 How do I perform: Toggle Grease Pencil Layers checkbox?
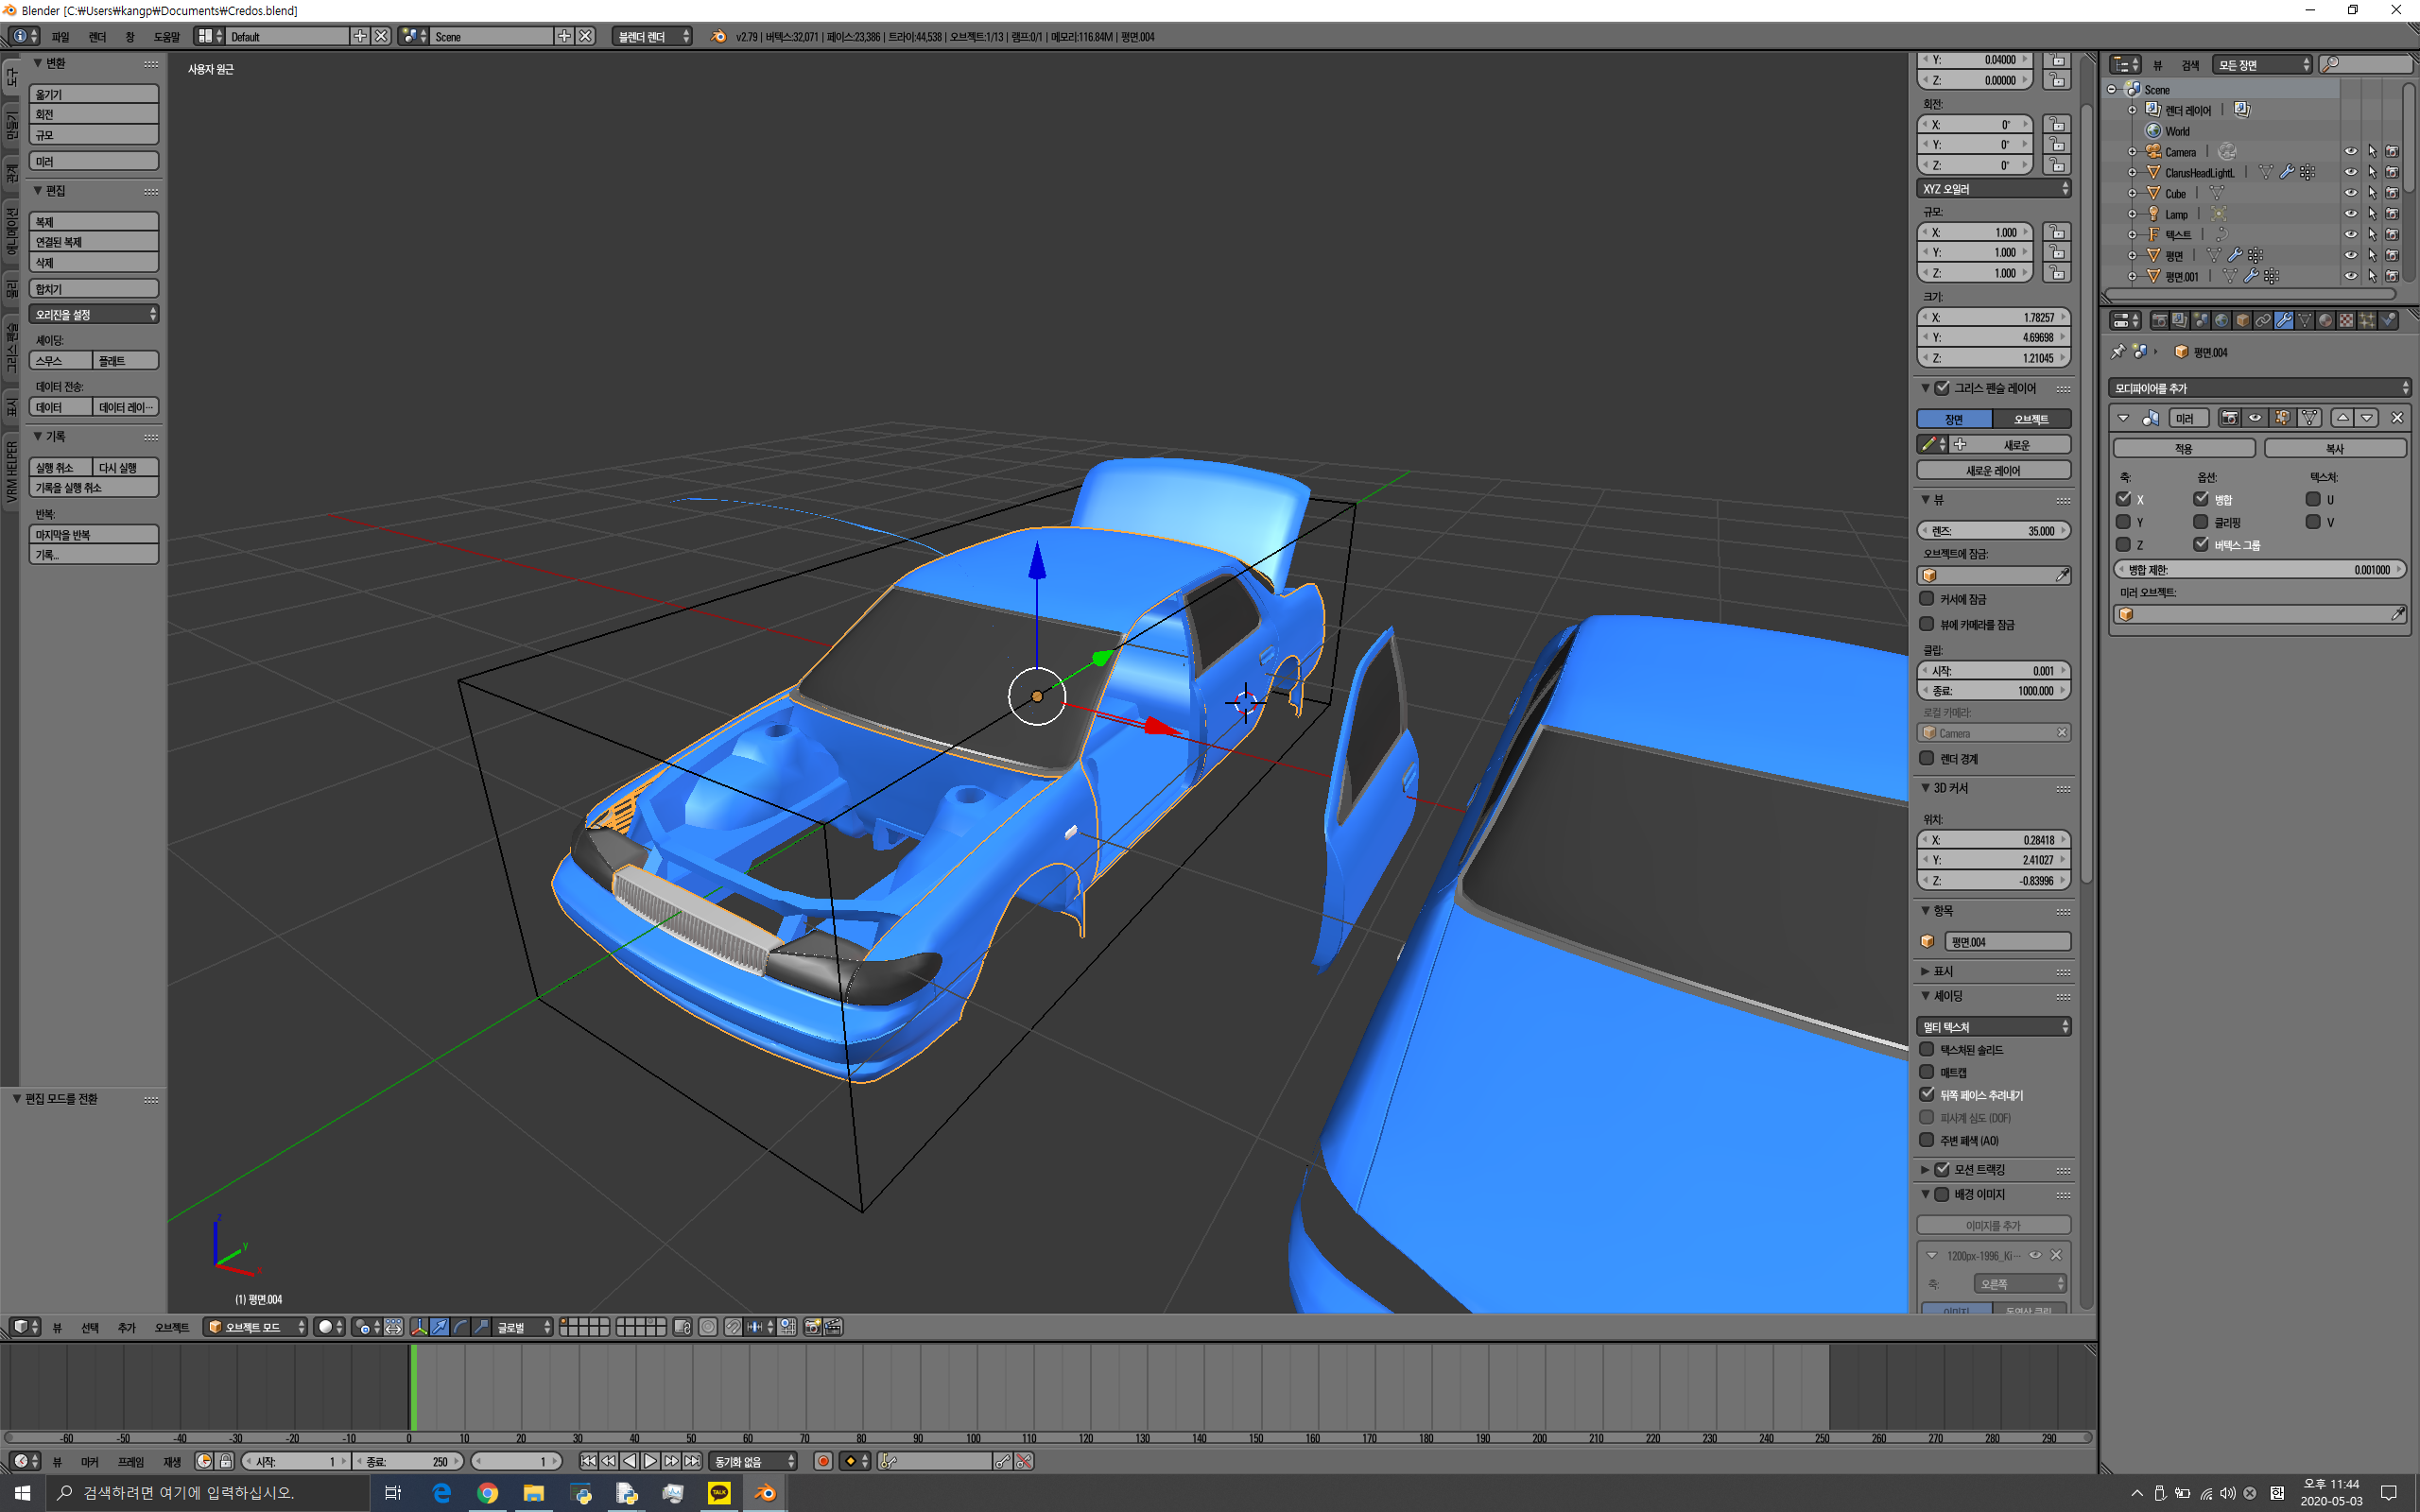[x=1942, y=388]
